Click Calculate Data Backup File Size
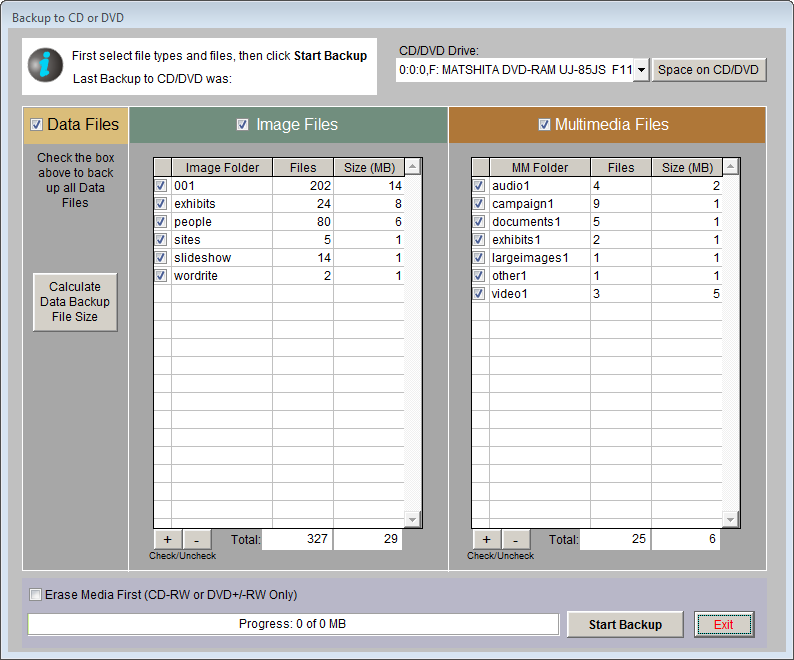Screen dimensions: 794x660 point(75,302)
